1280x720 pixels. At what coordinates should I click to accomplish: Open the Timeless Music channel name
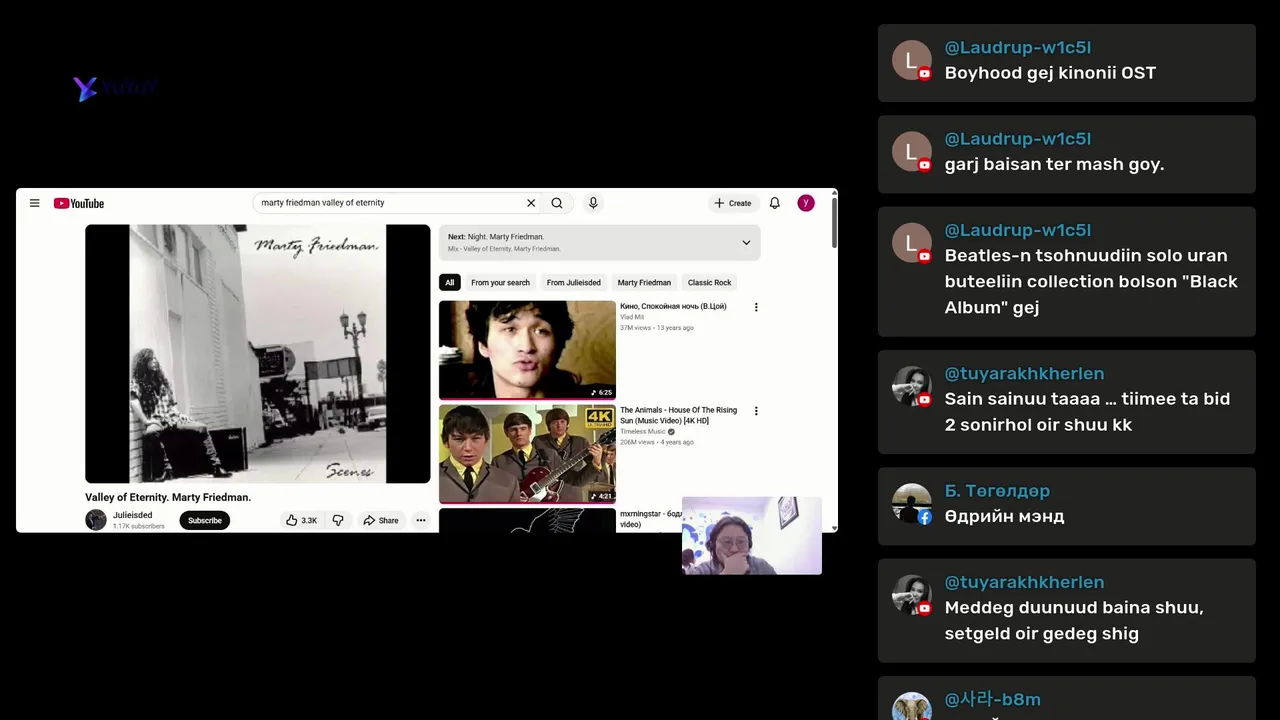643,431
